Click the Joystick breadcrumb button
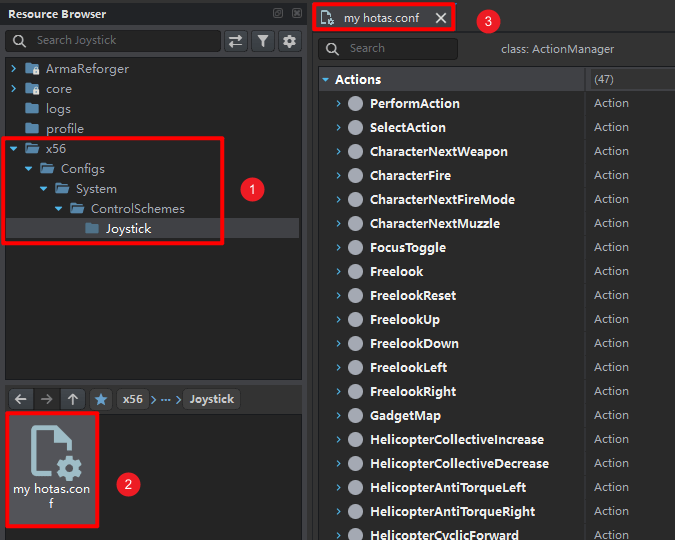The height and width of the screenshot is (540, 675). (x=212, y=399)
